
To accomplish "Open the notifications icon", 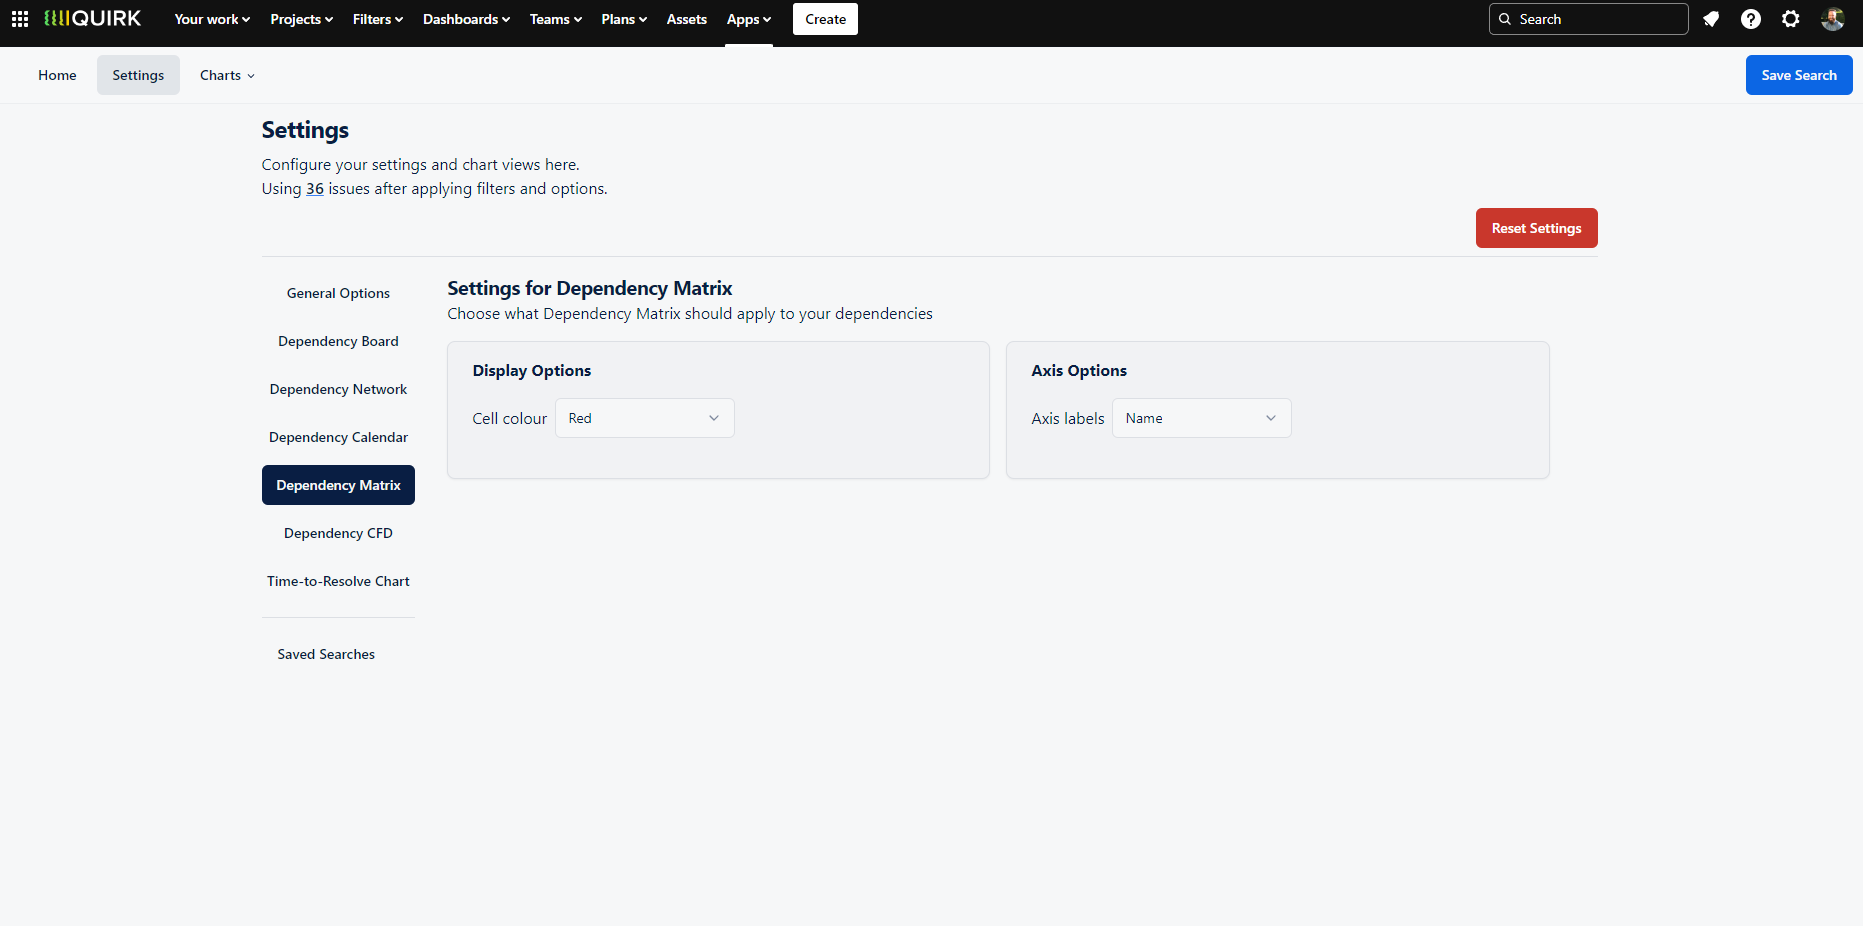I will pyautogui.click(x=1711, y=19).
